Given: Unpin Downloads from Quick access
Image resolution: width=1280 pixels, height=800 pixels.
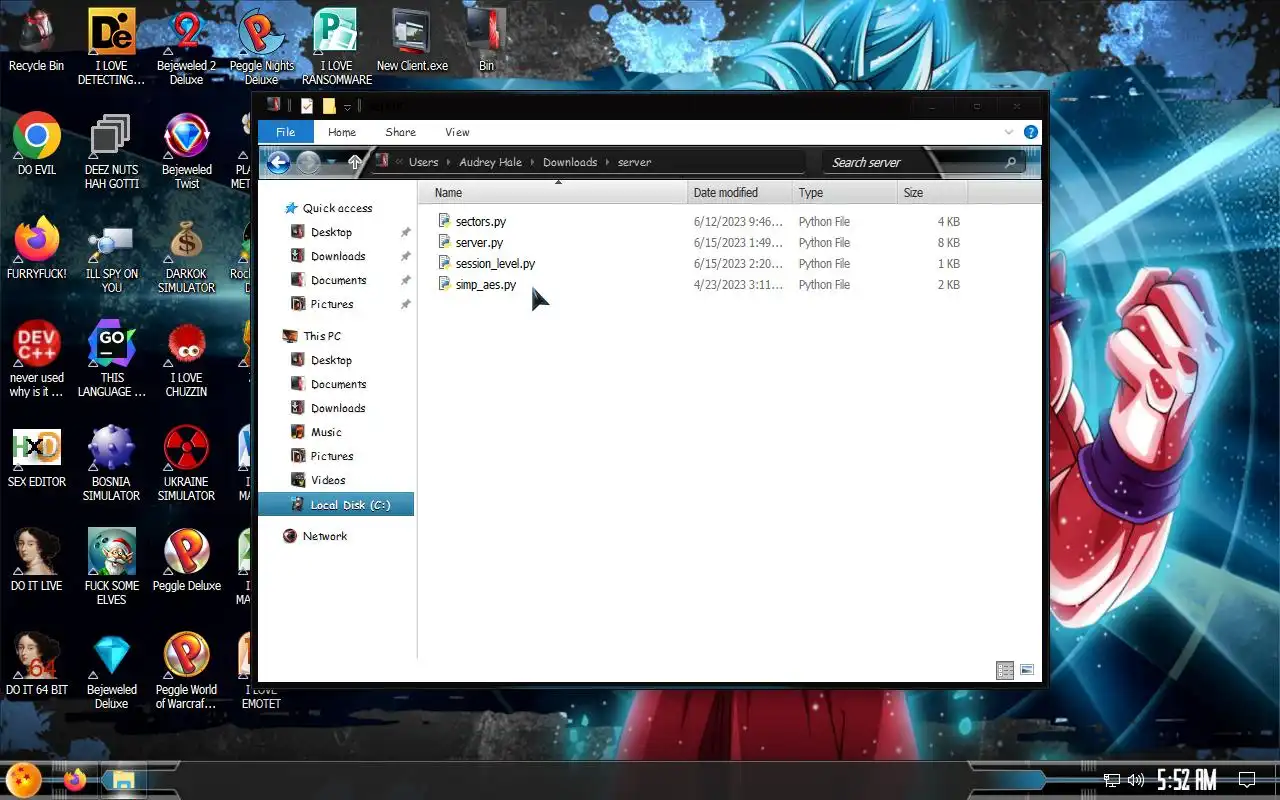Looking at the screenshot, I should (405, 256).
